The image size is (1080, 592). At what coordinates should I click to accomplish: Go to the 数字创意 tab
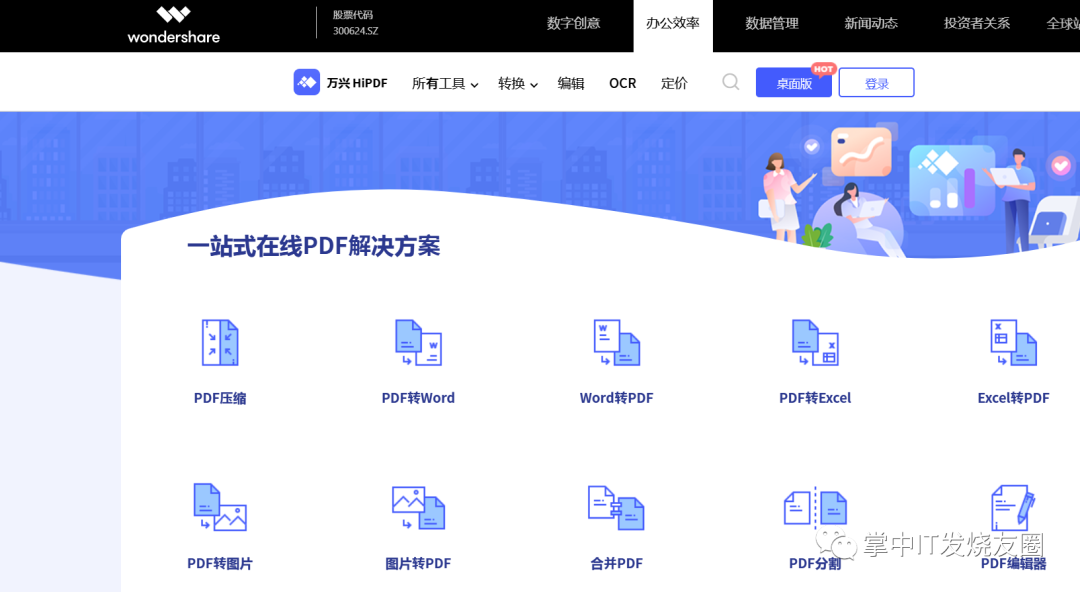(x=573, y=23)
